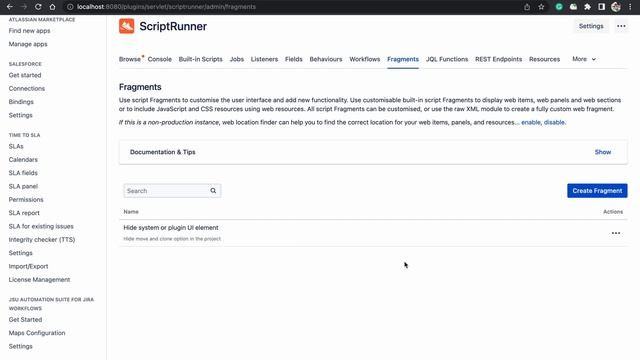Click the search magnifier icon
This screenshot has width=640, height=360.
click(213, 191)
